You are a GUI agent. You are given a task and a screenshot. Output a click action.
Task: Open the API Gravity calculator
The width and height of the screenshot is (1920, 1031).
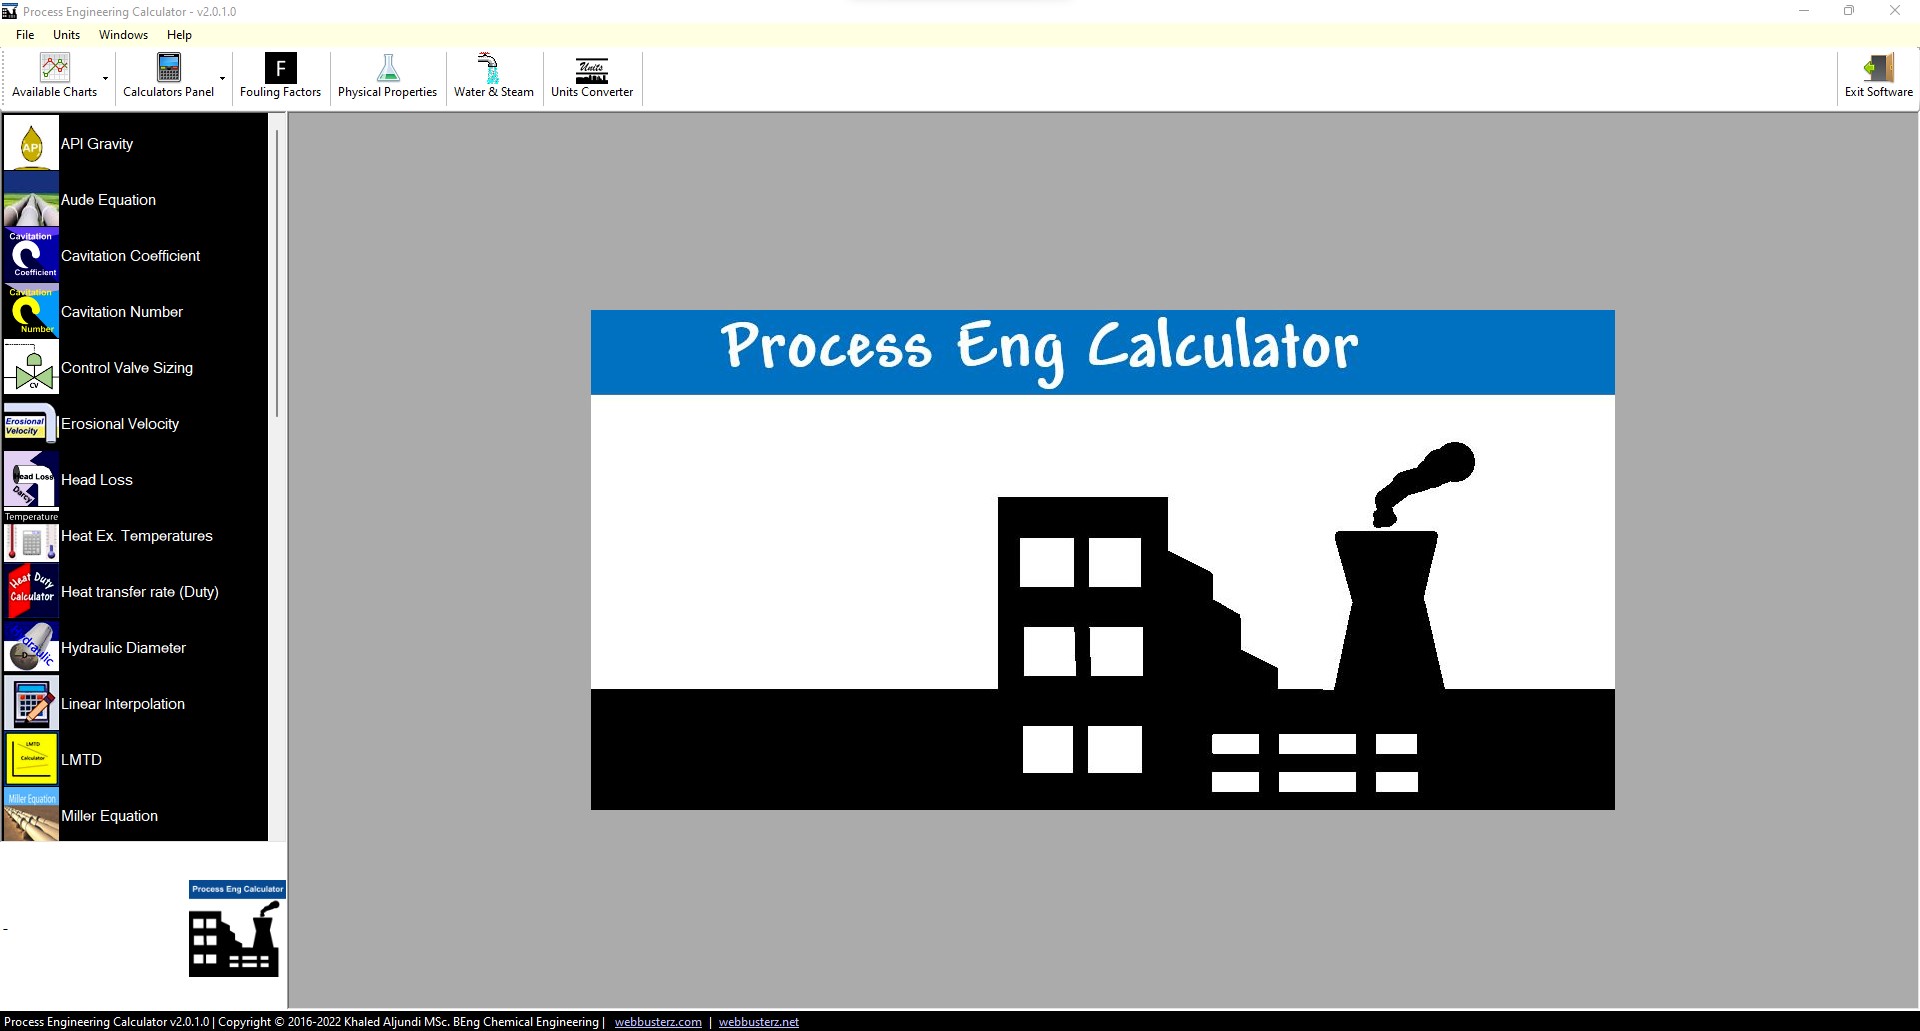(x=97, y=143)
